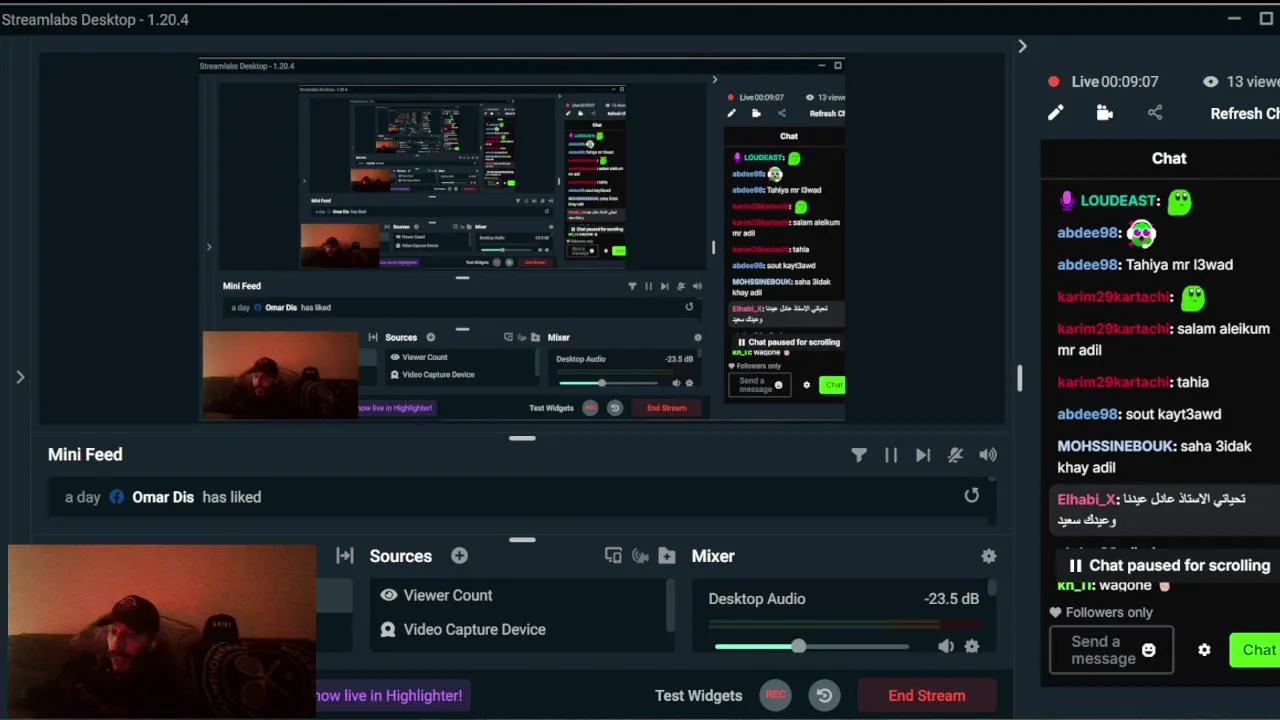Viewport: 1280px width, 720px height.
Task: Open the Mini Feed filter icon
Action: [859, 455]
